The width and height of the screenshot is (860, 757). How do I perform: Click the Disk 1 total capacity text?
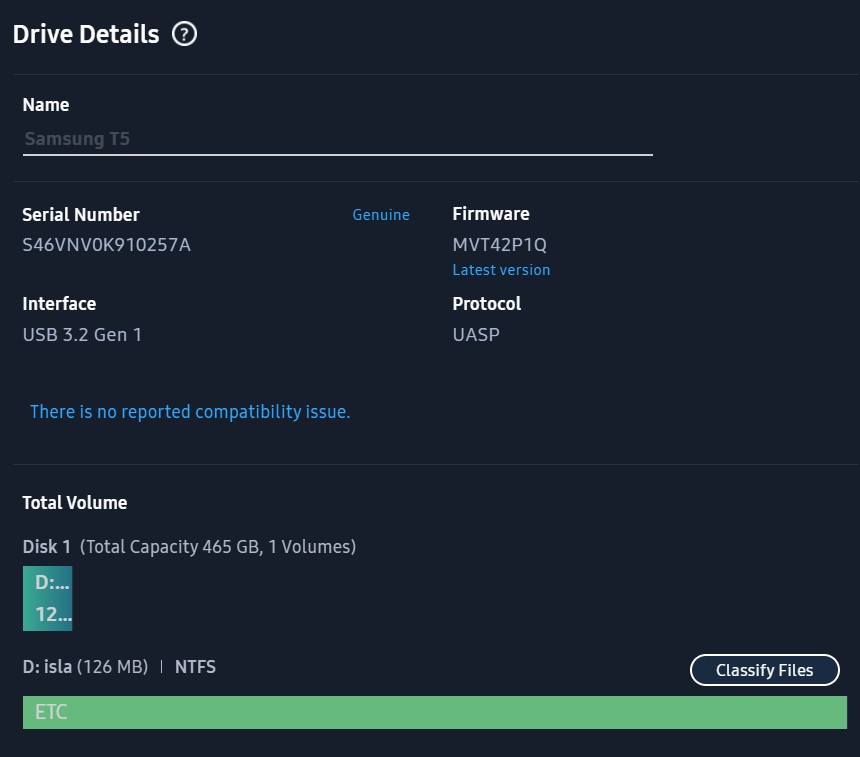click(189, 547)
